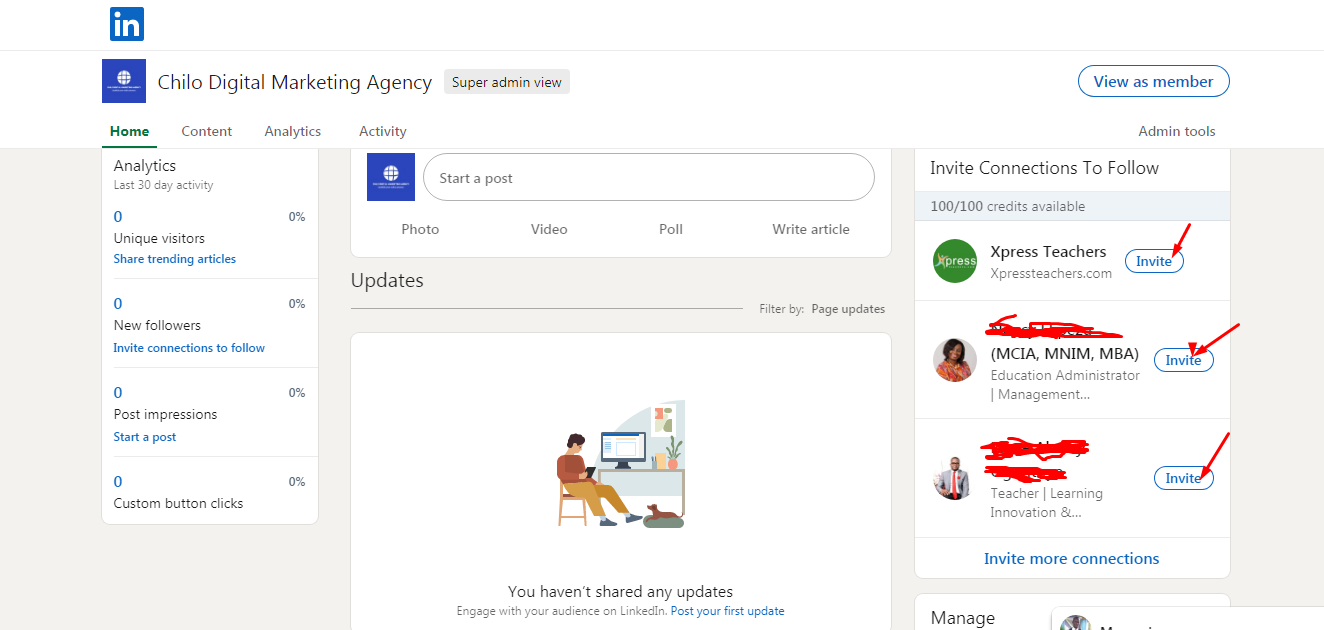
Task: Go to the Activity tab
Action: tap(383, 131)
